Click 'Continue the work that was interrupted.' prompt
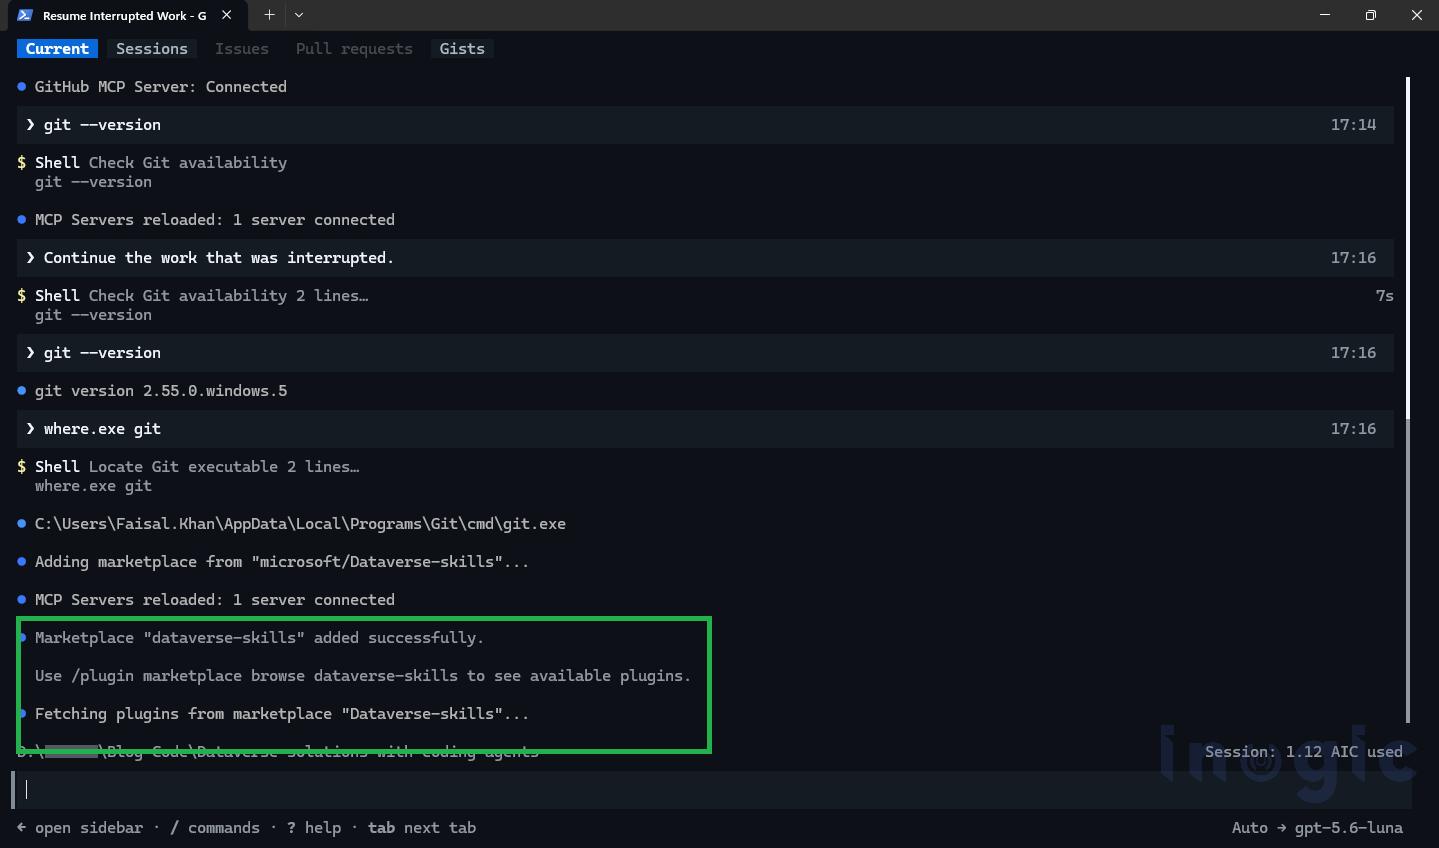 pos(705,257)
